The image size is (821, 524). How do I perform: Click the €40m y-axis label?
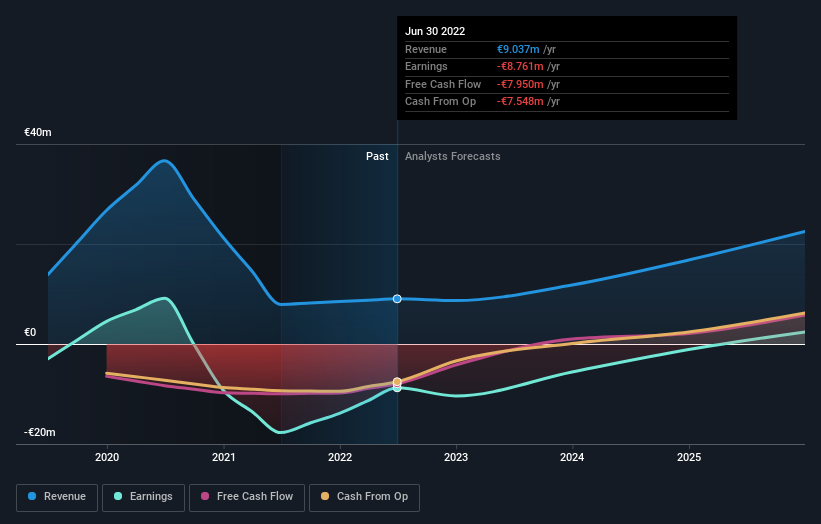point(38,132)
